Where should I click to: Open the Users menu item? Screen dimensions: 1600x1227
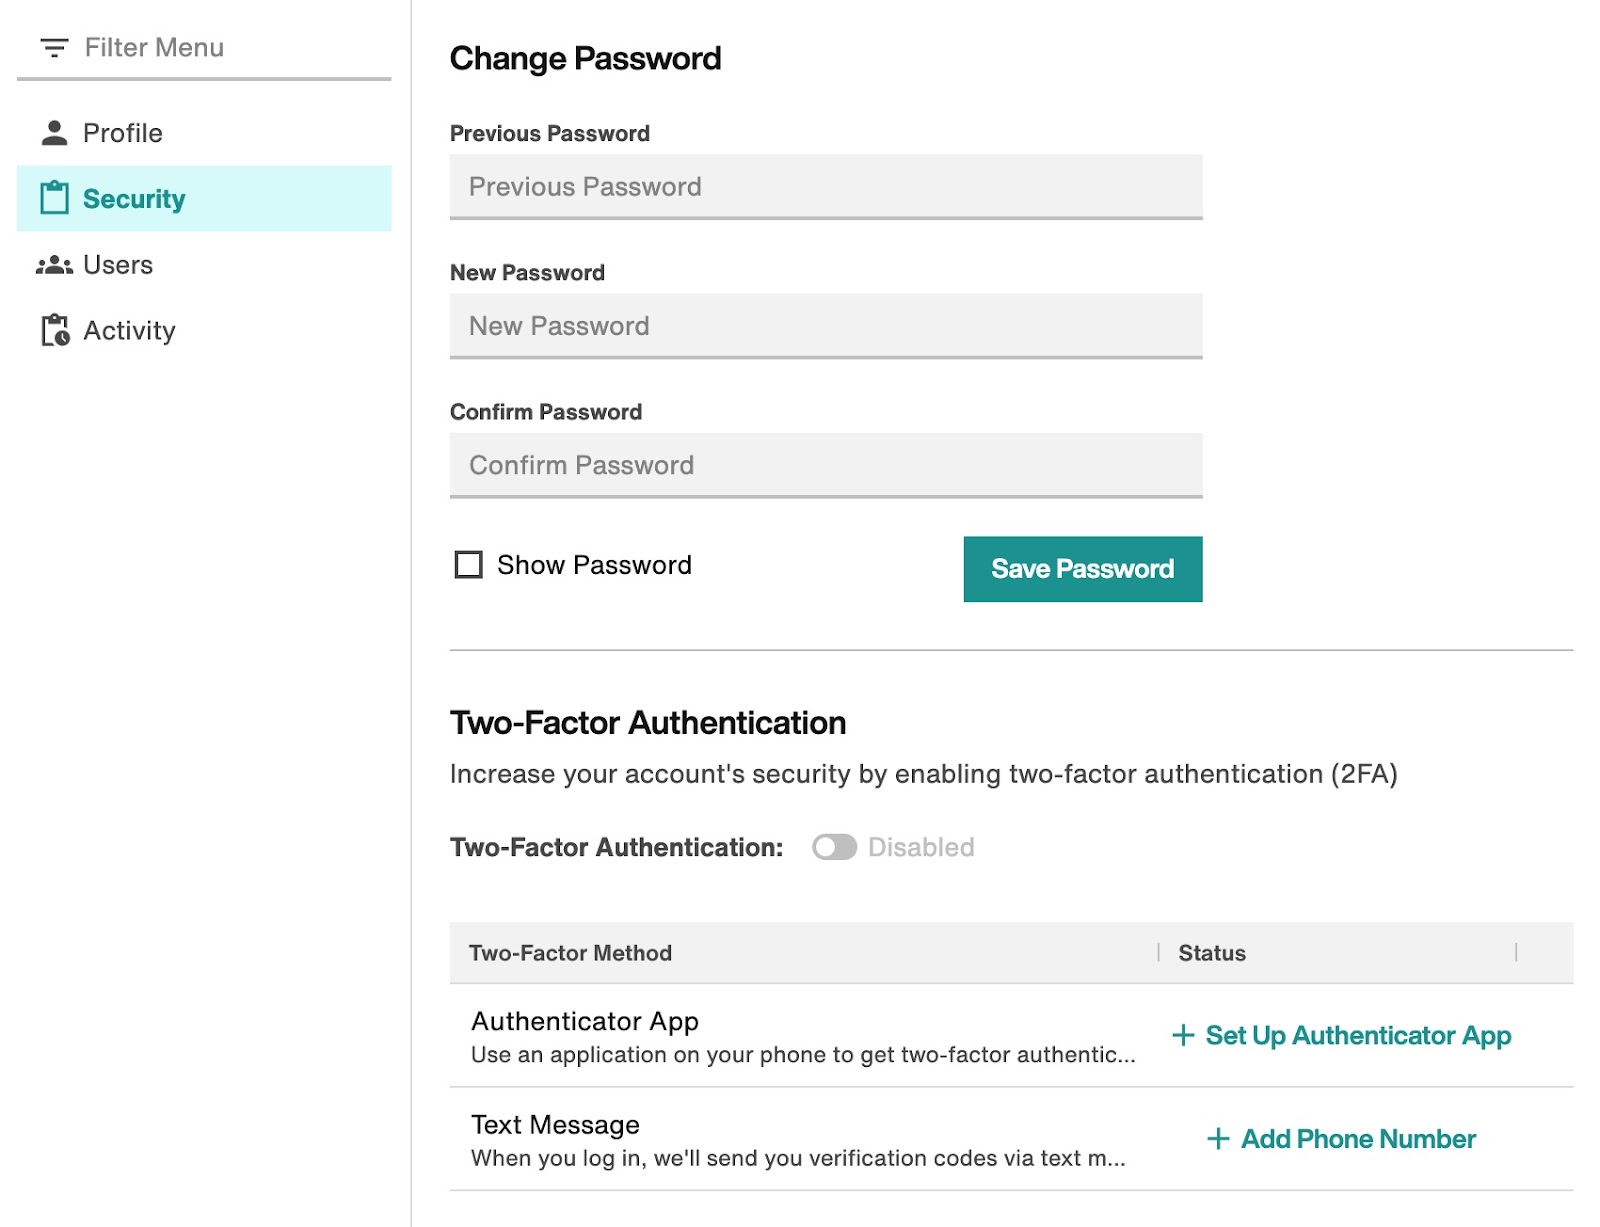(204, 265)
